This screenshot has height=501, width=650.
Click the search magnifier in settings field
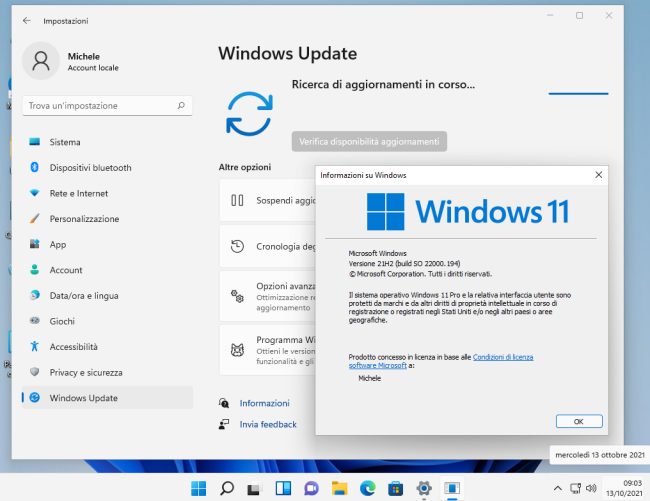click(181, 106)
